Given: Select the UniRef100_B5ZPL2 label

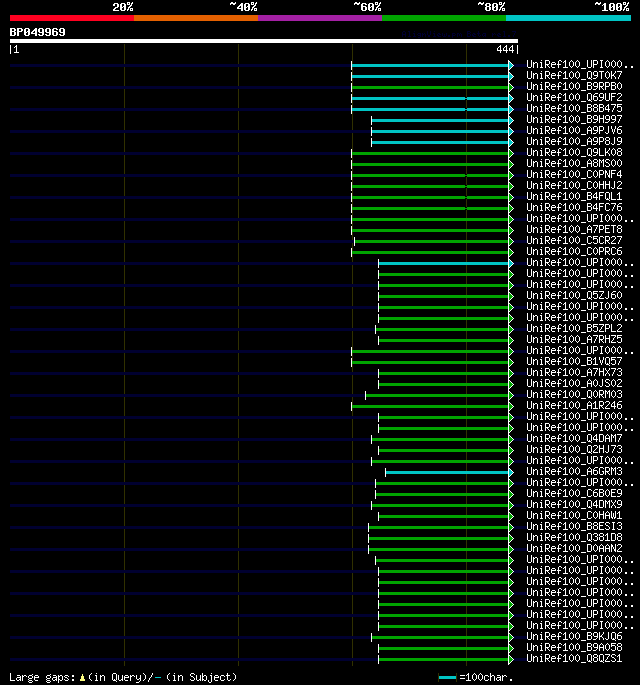Looking at the screenshot, I should 574,328.
